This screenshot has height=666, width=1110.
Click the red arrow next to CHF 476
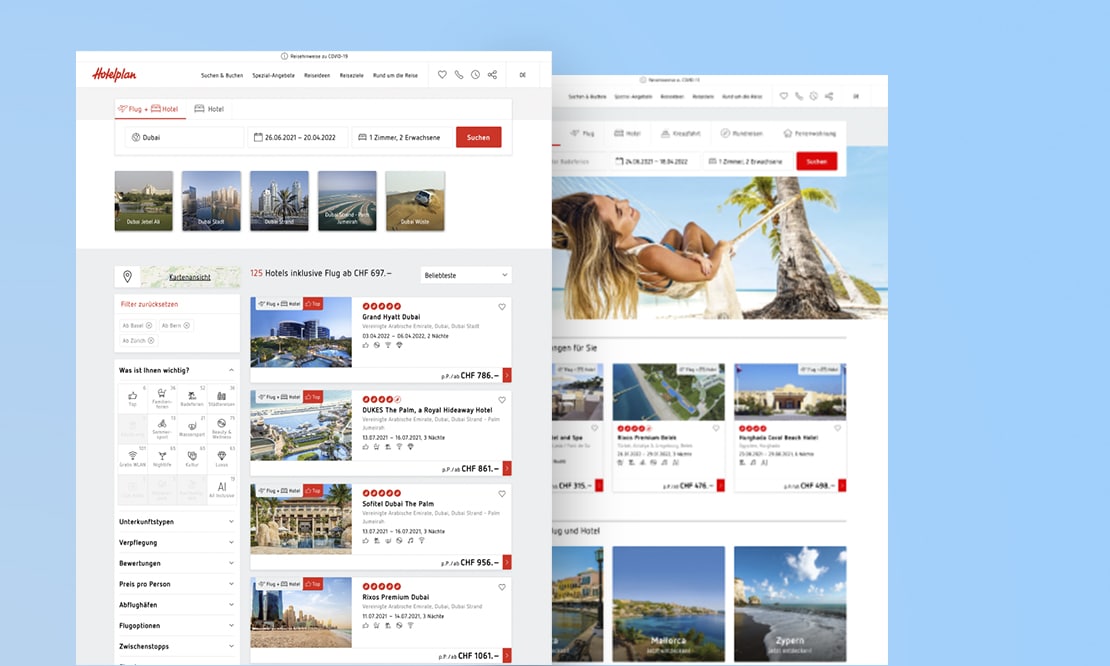point(721,486)
